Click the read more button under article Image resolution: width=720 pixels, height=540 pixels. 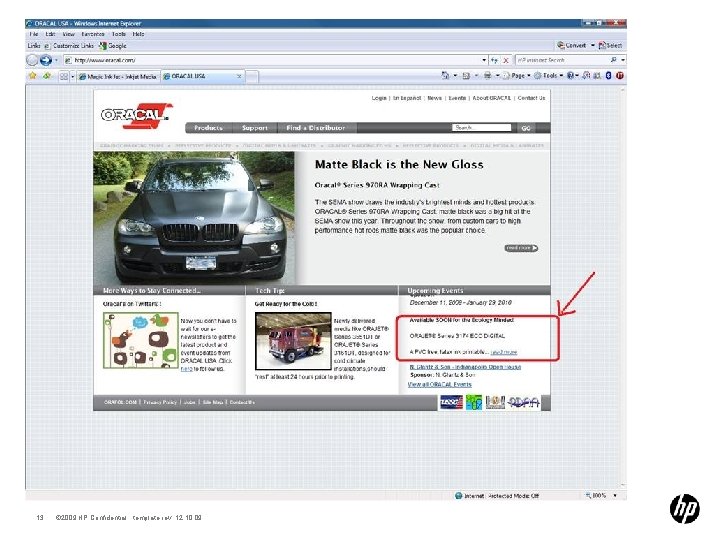pos(521,248)
